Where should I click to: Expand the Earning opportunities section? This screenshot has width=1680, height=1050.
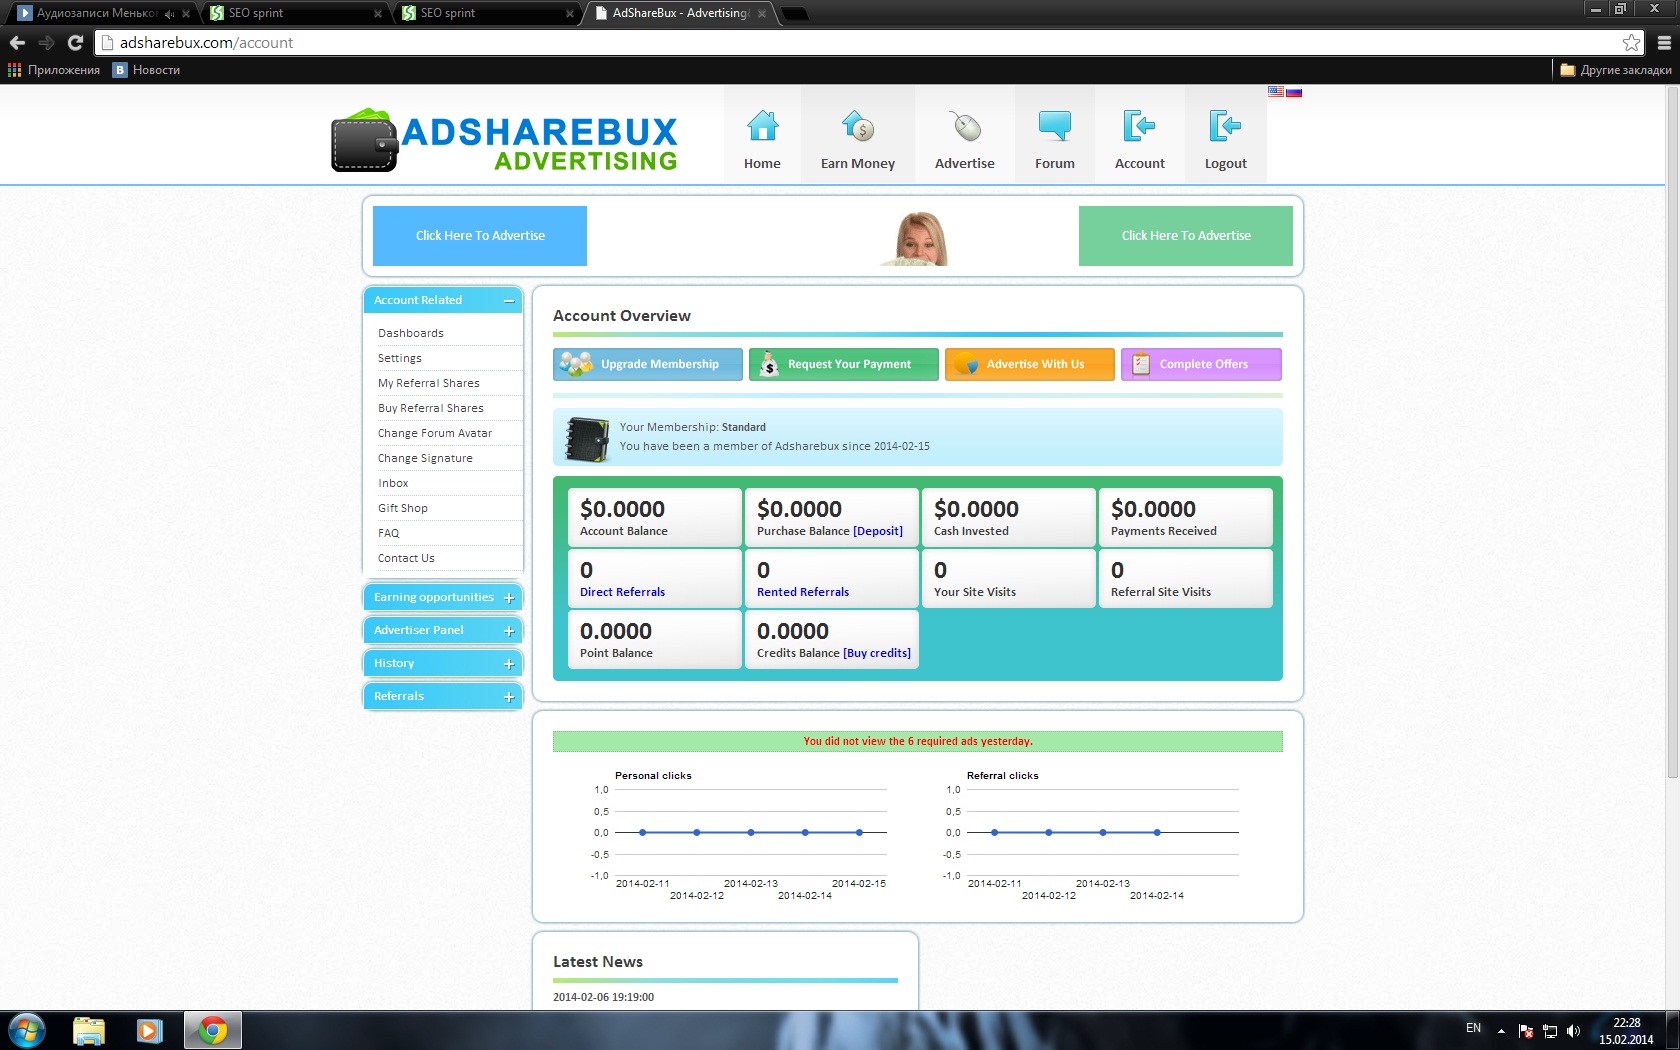coord(509,598)
